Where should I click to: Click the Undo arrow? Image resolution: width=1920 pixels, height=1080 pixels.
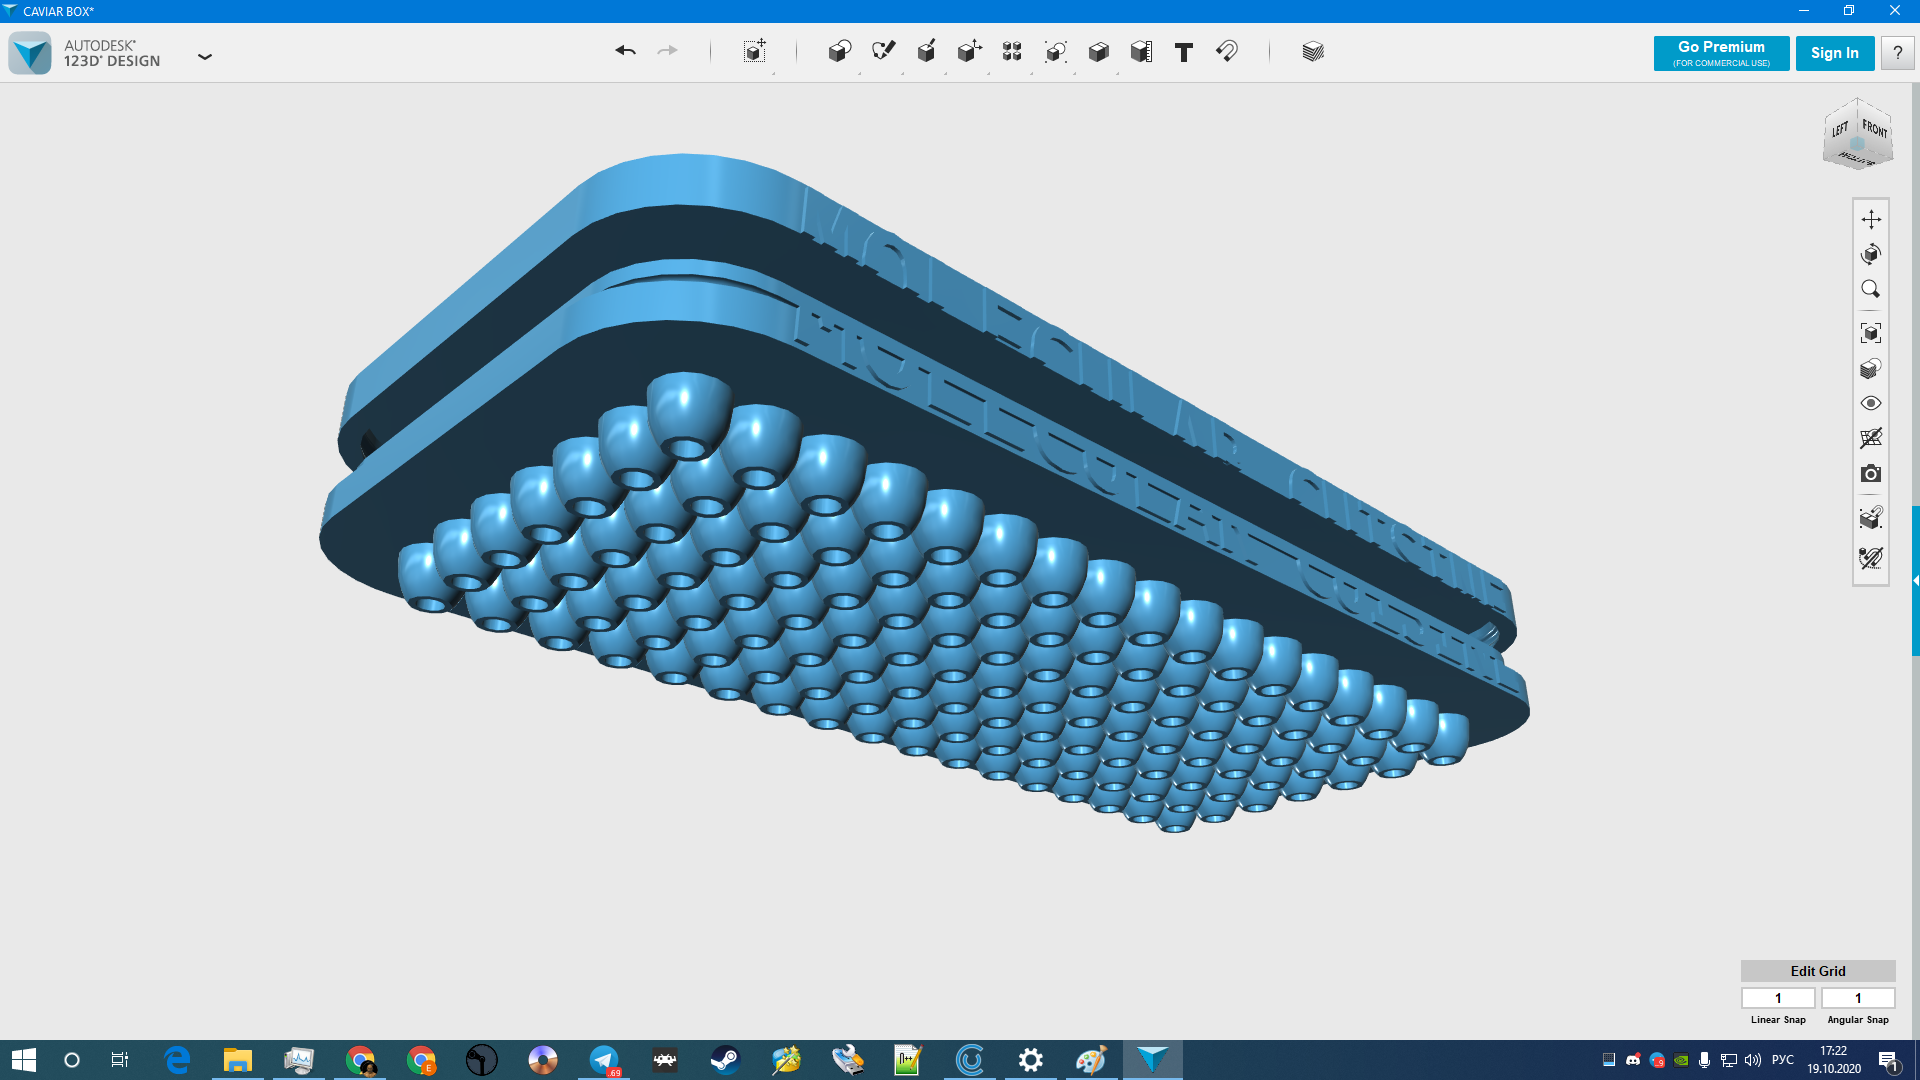[x=625, y=51]
